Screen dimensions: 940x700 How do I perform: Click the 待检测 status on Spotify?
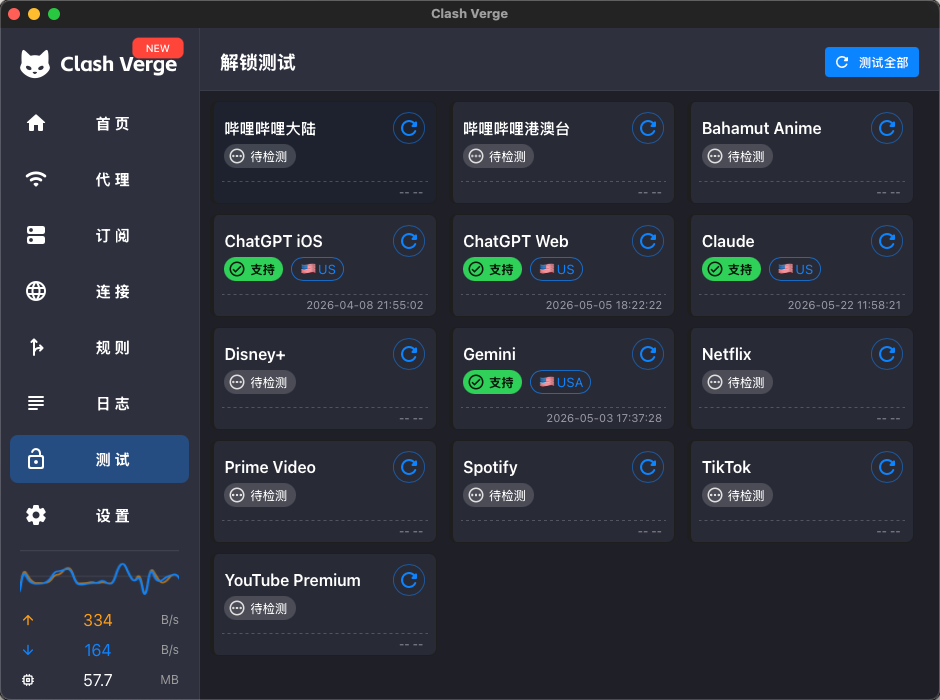click(x=498, y=495)
